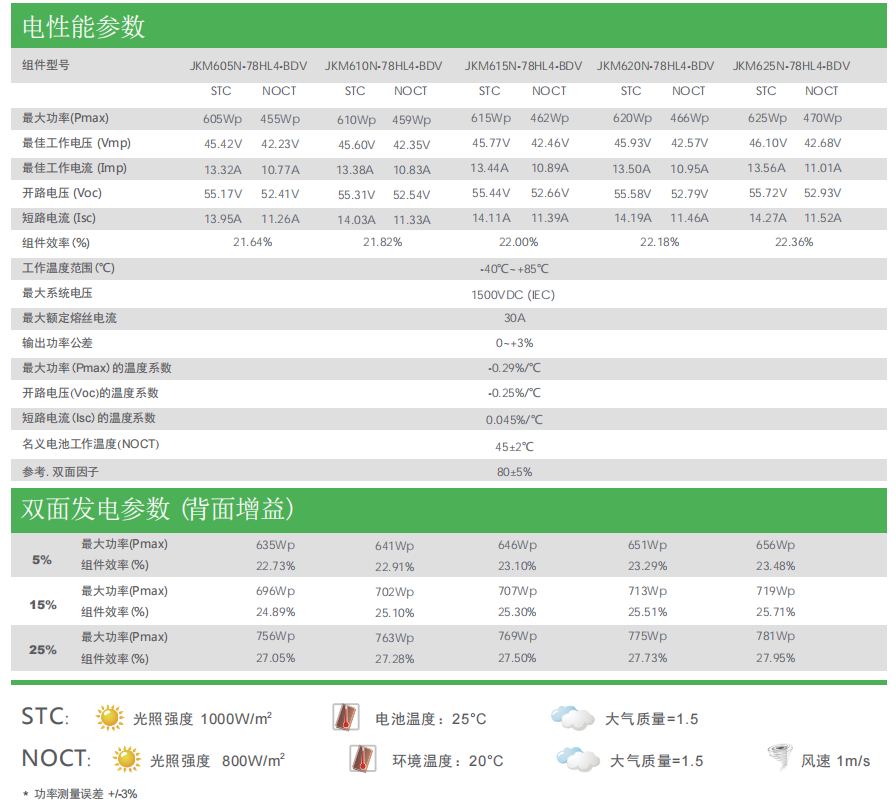Click the -0.29%/℃ coefficient value
Screen dimensions: 896x806
(514, 368)
